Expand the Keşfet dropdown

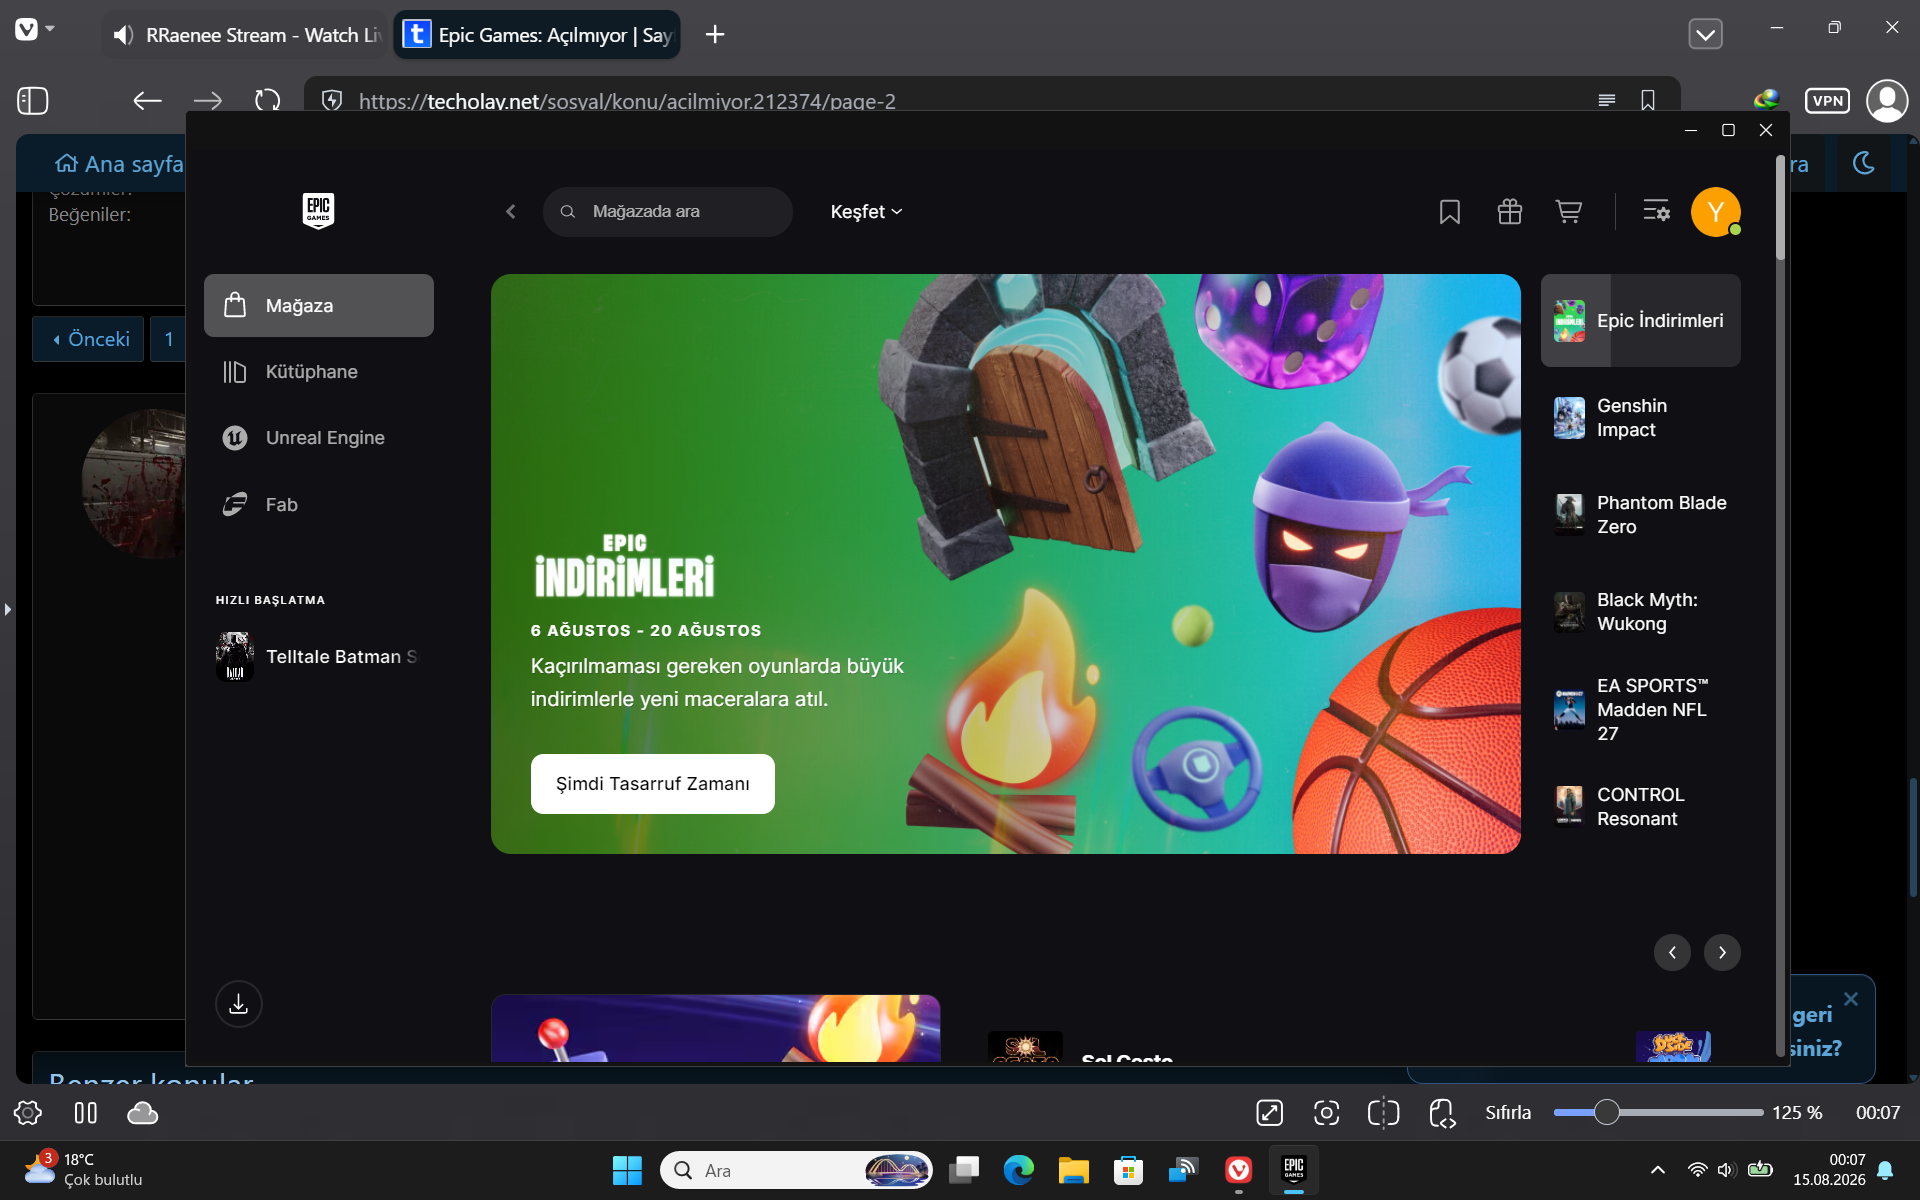point(866,212)
